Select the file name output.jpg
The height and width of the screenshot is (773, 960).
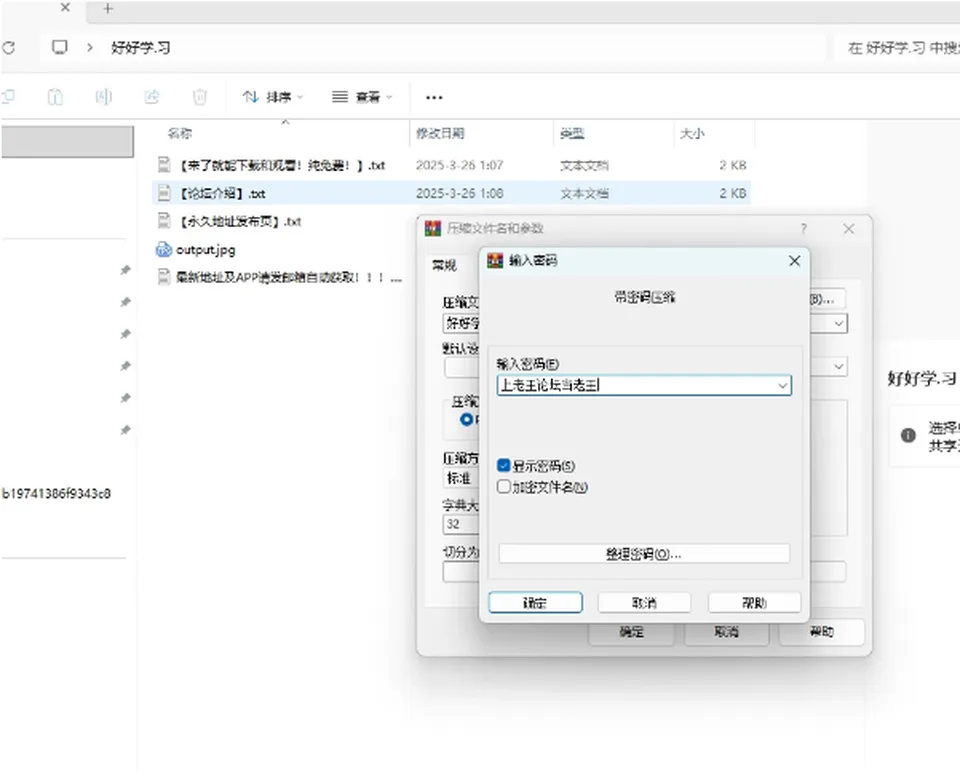tap(205, 250)
